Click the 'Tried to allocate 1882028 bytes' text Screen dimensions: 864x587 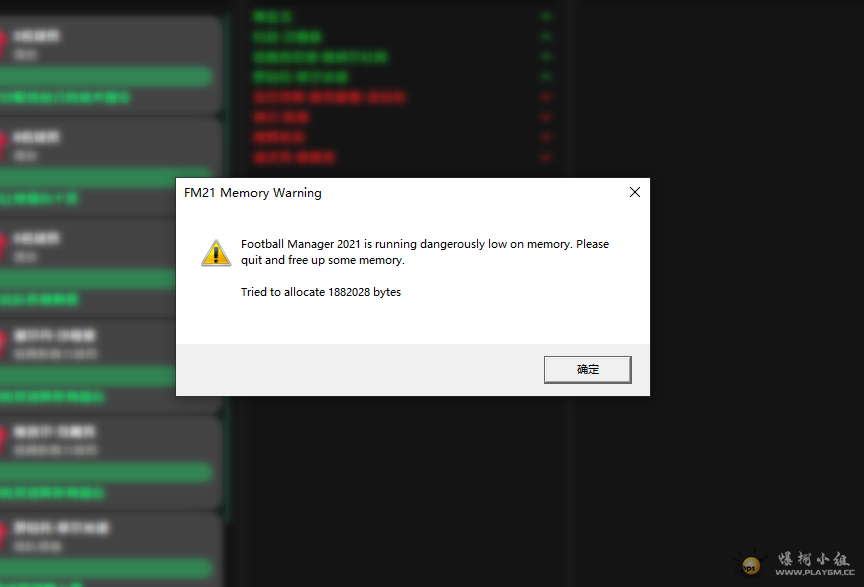tap(321, 292)
